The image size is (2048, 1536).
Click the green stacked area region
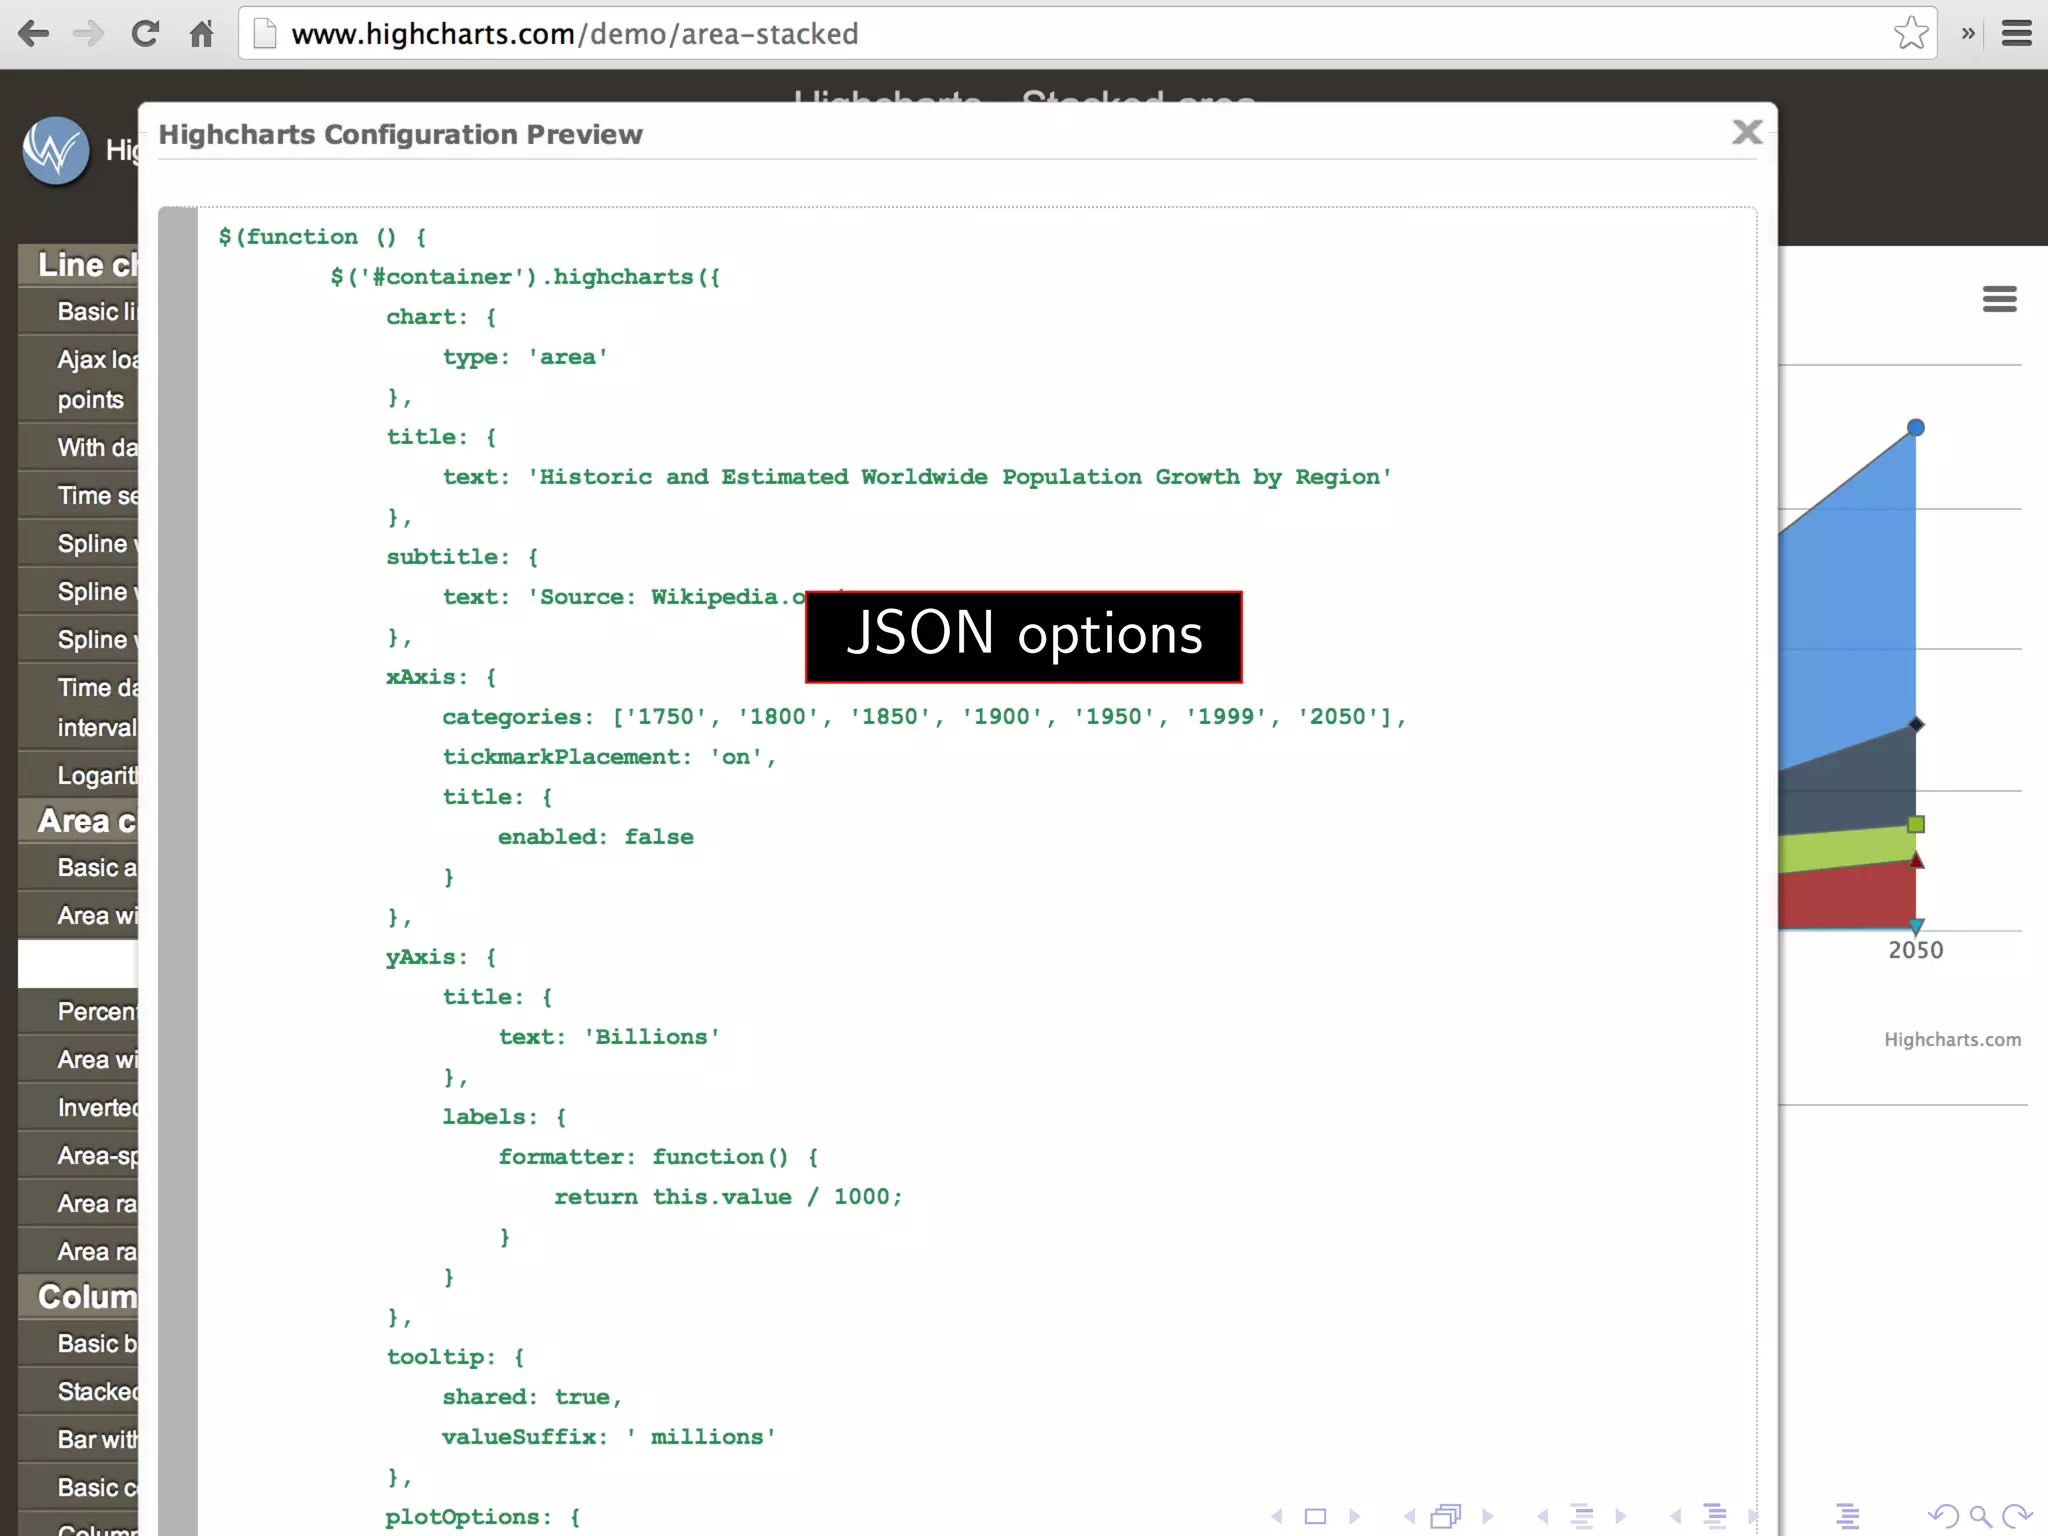[1848, 850]
